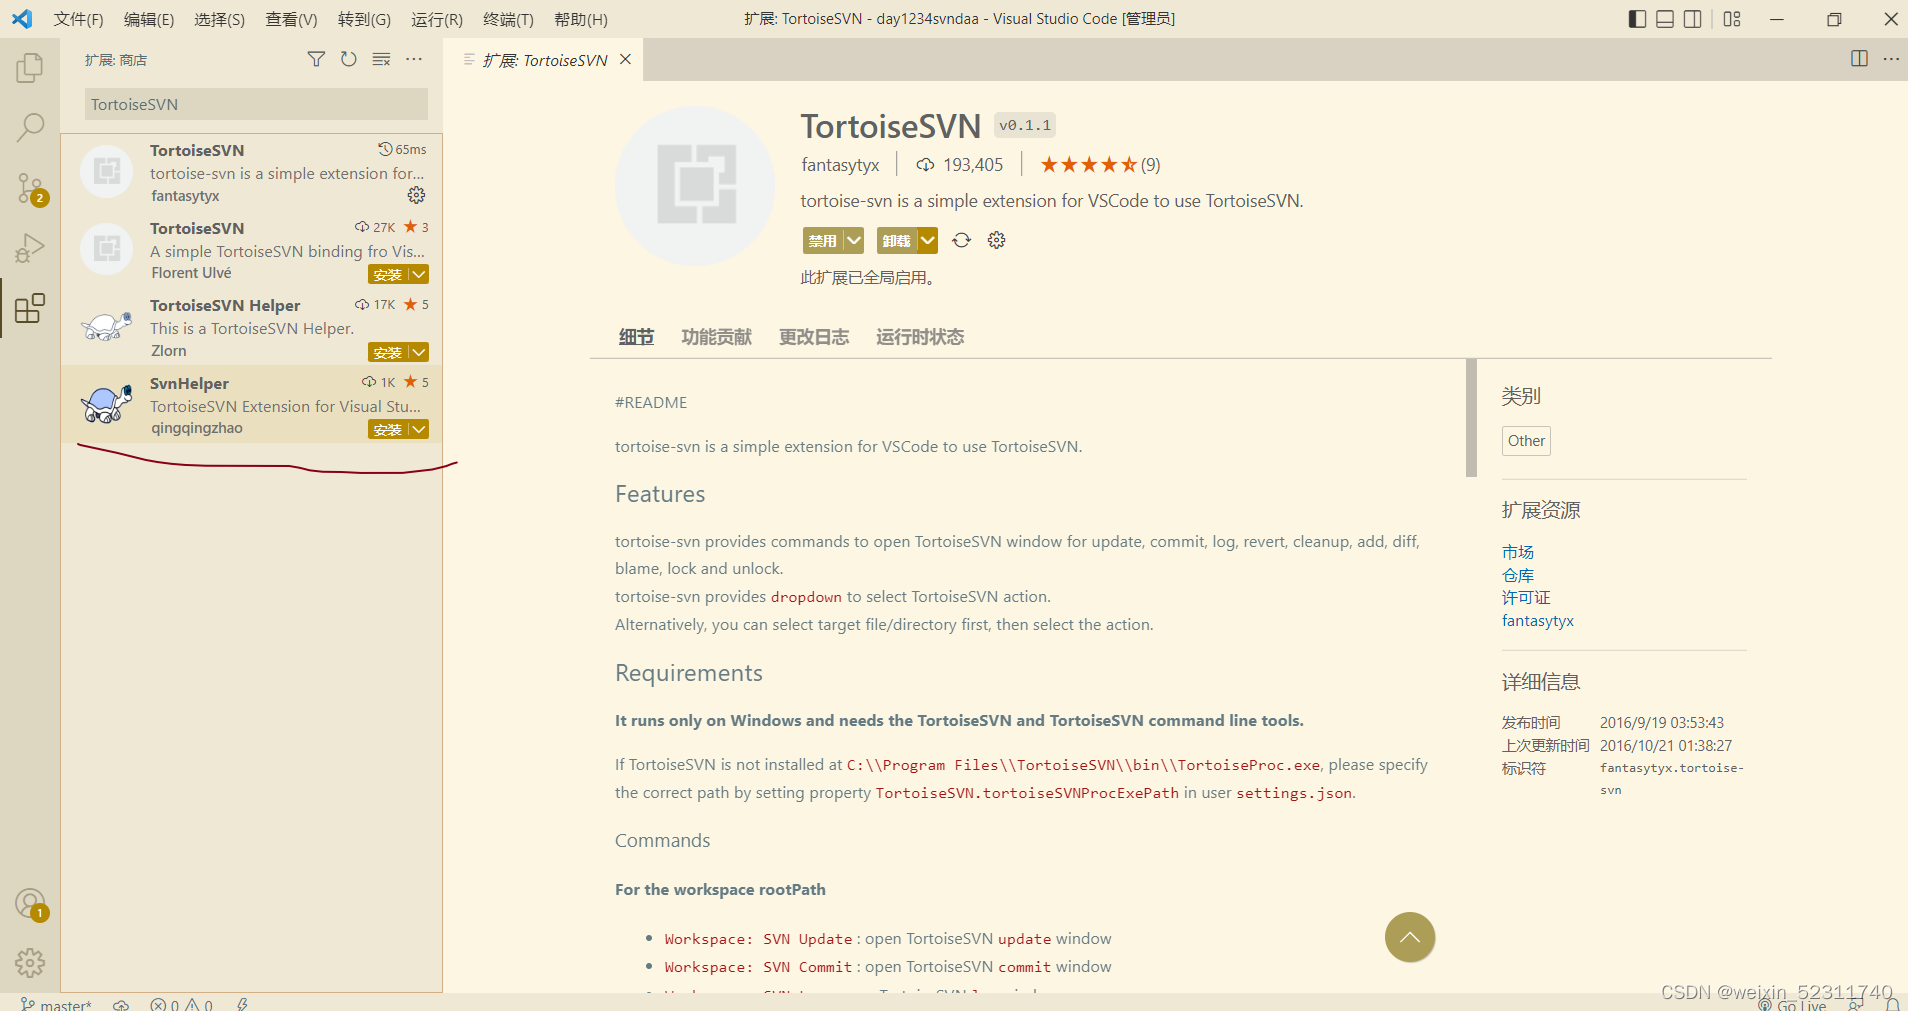This screenshot has height=1011, width=1908.
Task: Select the Other category tag
Action: pos(1526,441)
